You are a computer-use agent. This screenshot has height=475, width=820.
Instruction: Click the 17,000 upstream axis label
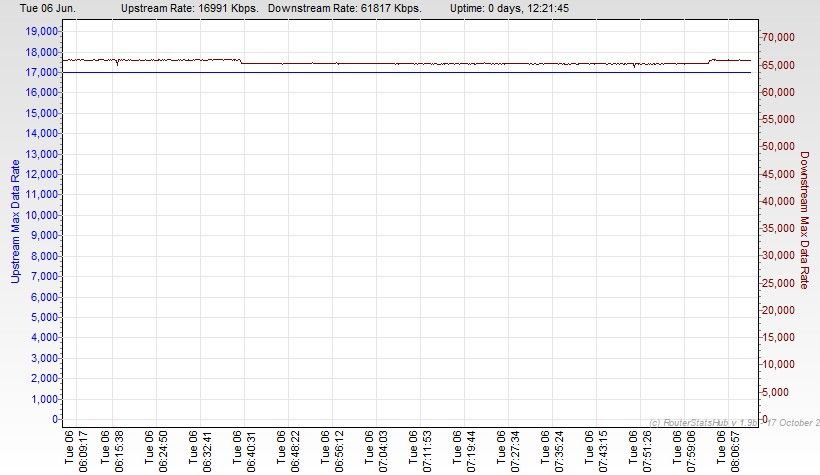tap(41, 72)
